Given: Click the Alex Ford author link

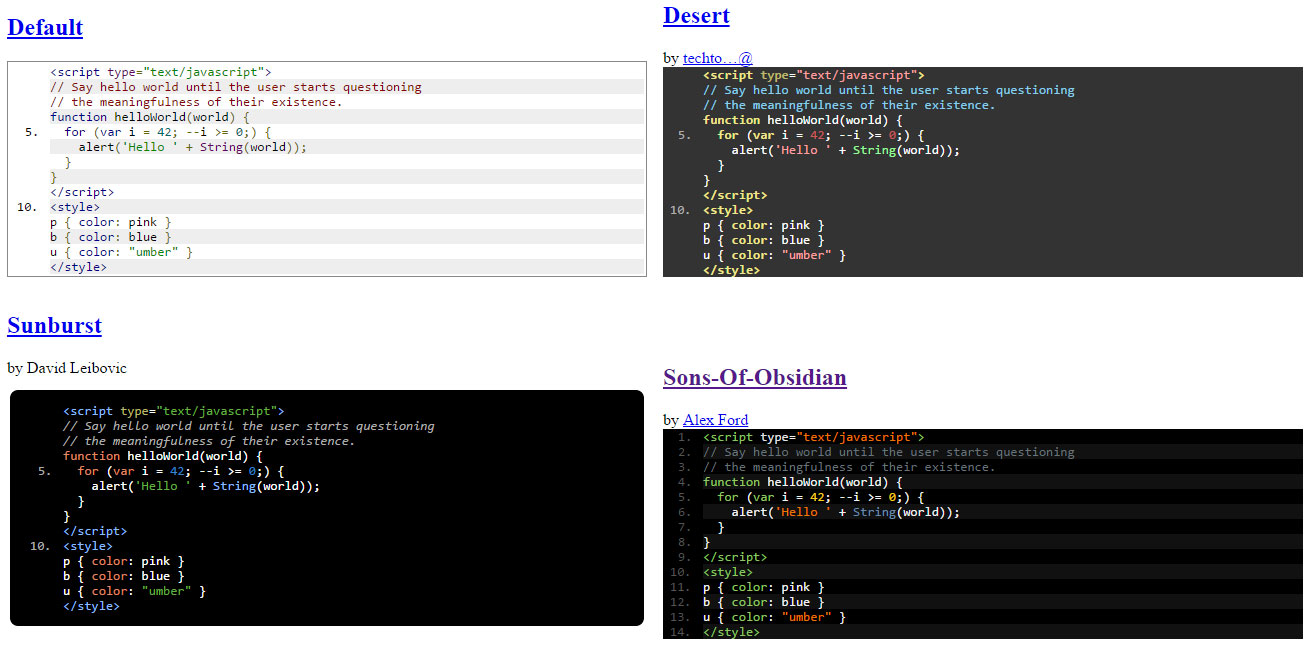Looking at the screenshot, I should tap(716, 419).
